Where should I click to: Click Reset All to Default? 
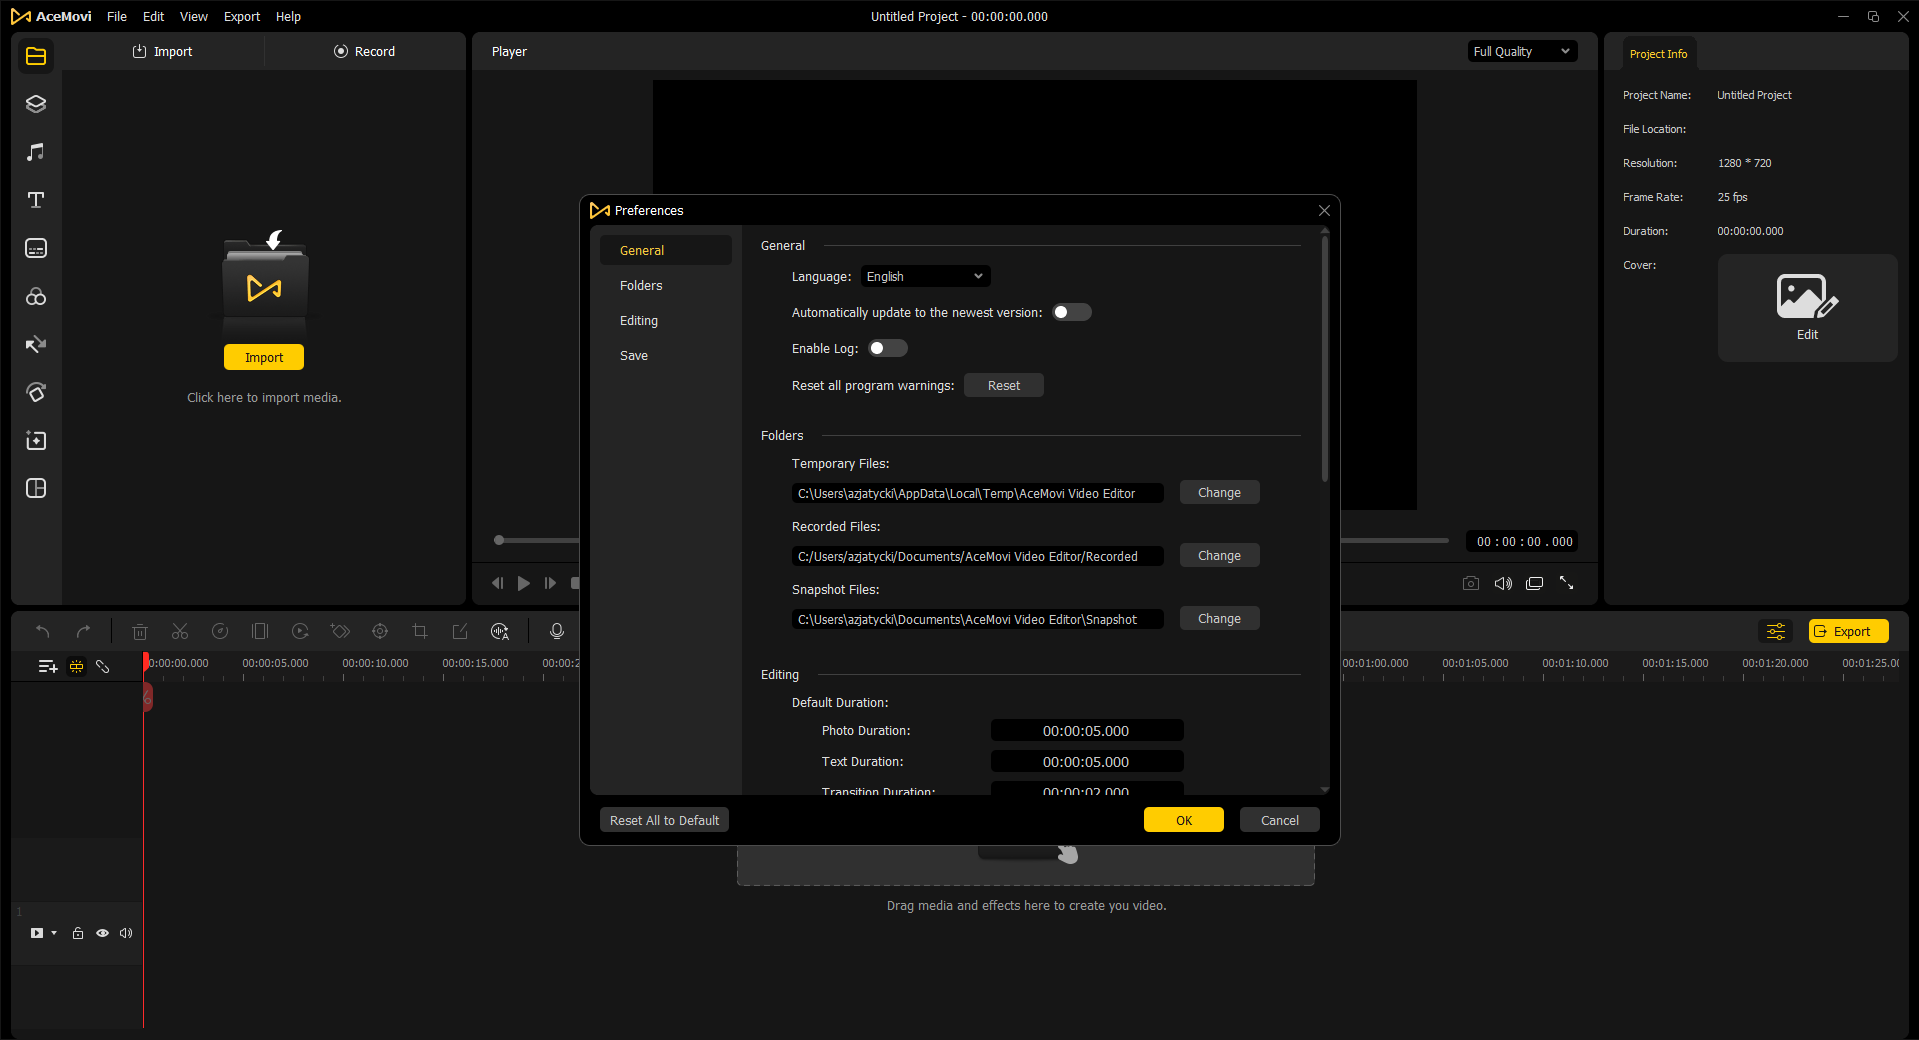(x=664, y=820)
